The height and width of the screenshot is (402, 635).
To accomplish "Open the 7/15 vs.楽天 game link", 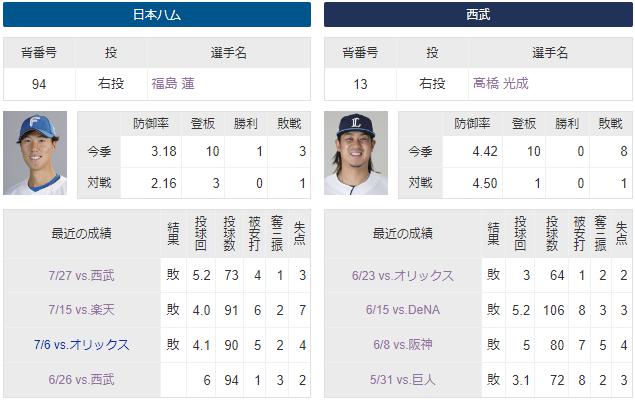I will coord(81,310).
